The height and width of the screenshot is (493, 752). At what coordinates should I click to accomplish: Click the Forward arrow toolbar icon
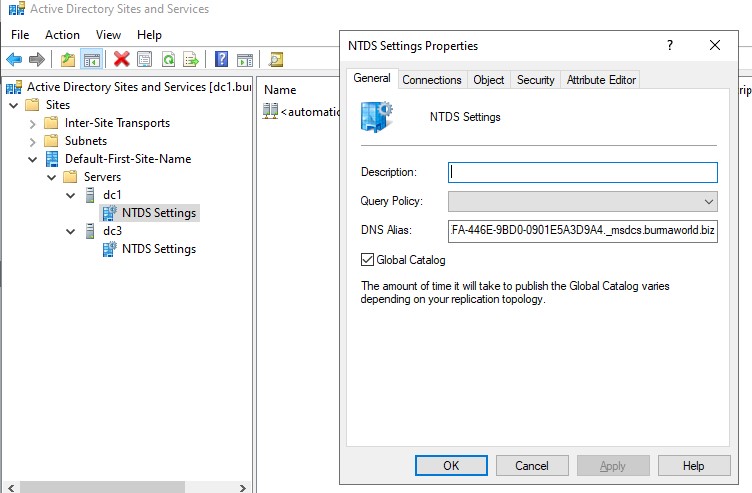(x=37, y=59)
